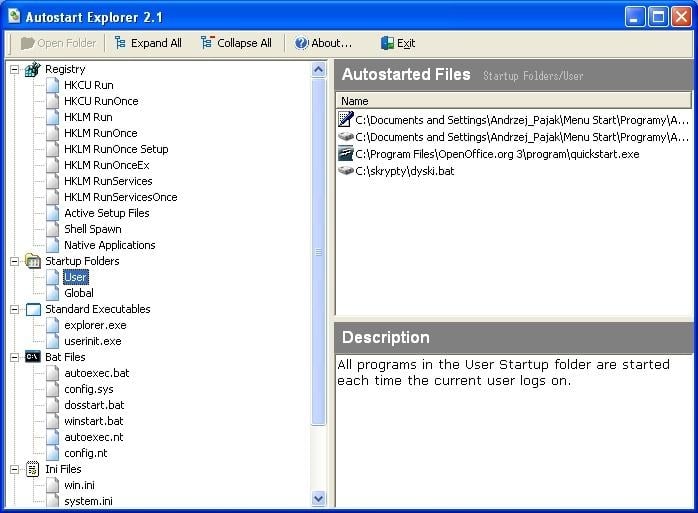Collapse the Startup Folders node
Screen dimensions: 698x513
(15, 261)
